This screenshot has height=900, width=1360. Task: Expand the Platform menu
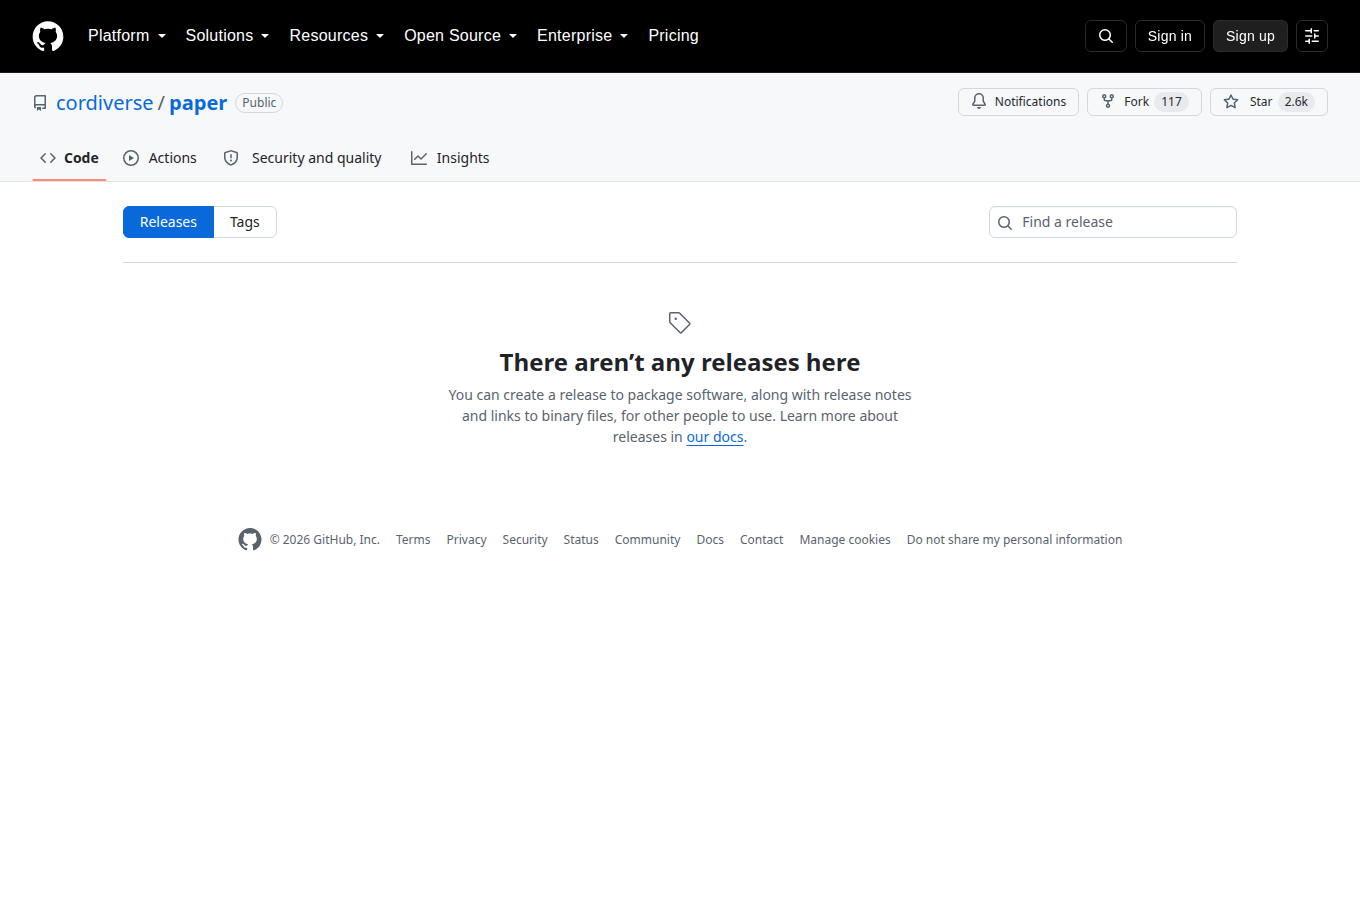(127, 36)
